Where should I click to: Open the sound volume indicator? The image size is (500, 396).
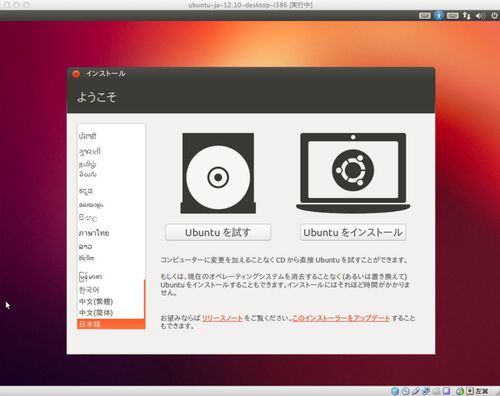[x=480, y=16]
